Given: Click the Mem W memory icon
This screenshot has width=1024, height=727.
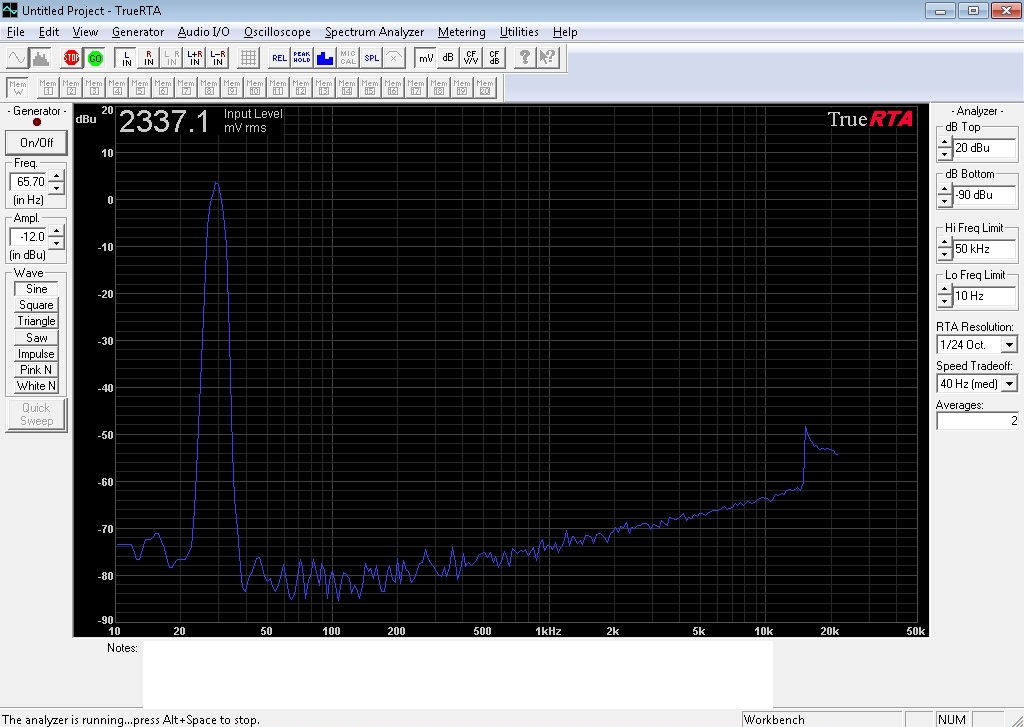Looking at the screenshot, I should 18,88.
